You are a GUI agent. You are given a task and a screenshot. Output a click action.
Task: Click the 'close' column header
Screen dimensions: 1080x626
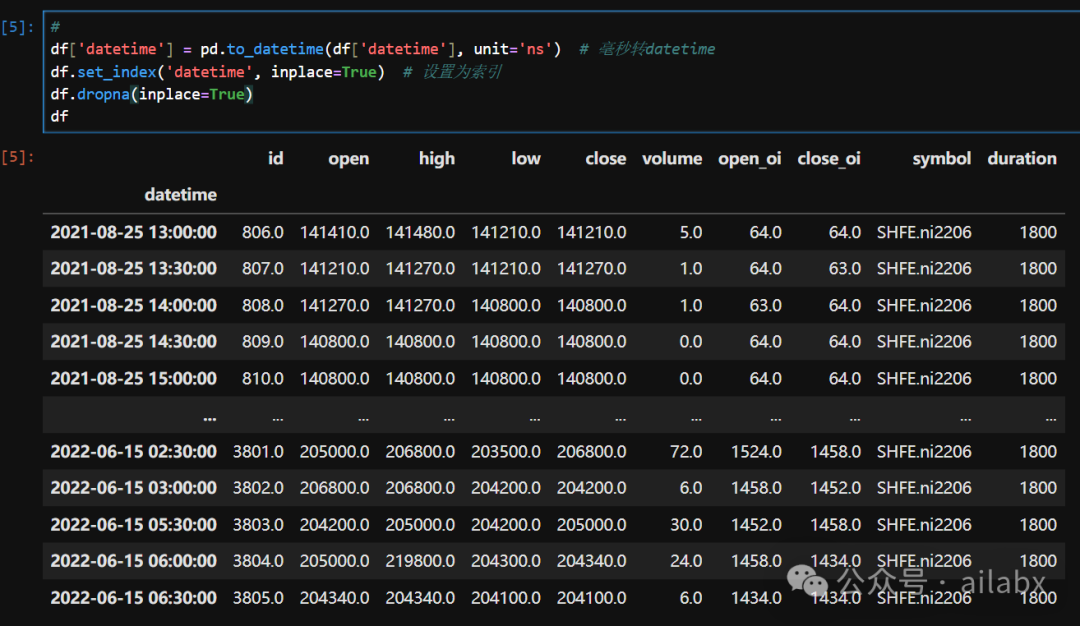(605, 158)
